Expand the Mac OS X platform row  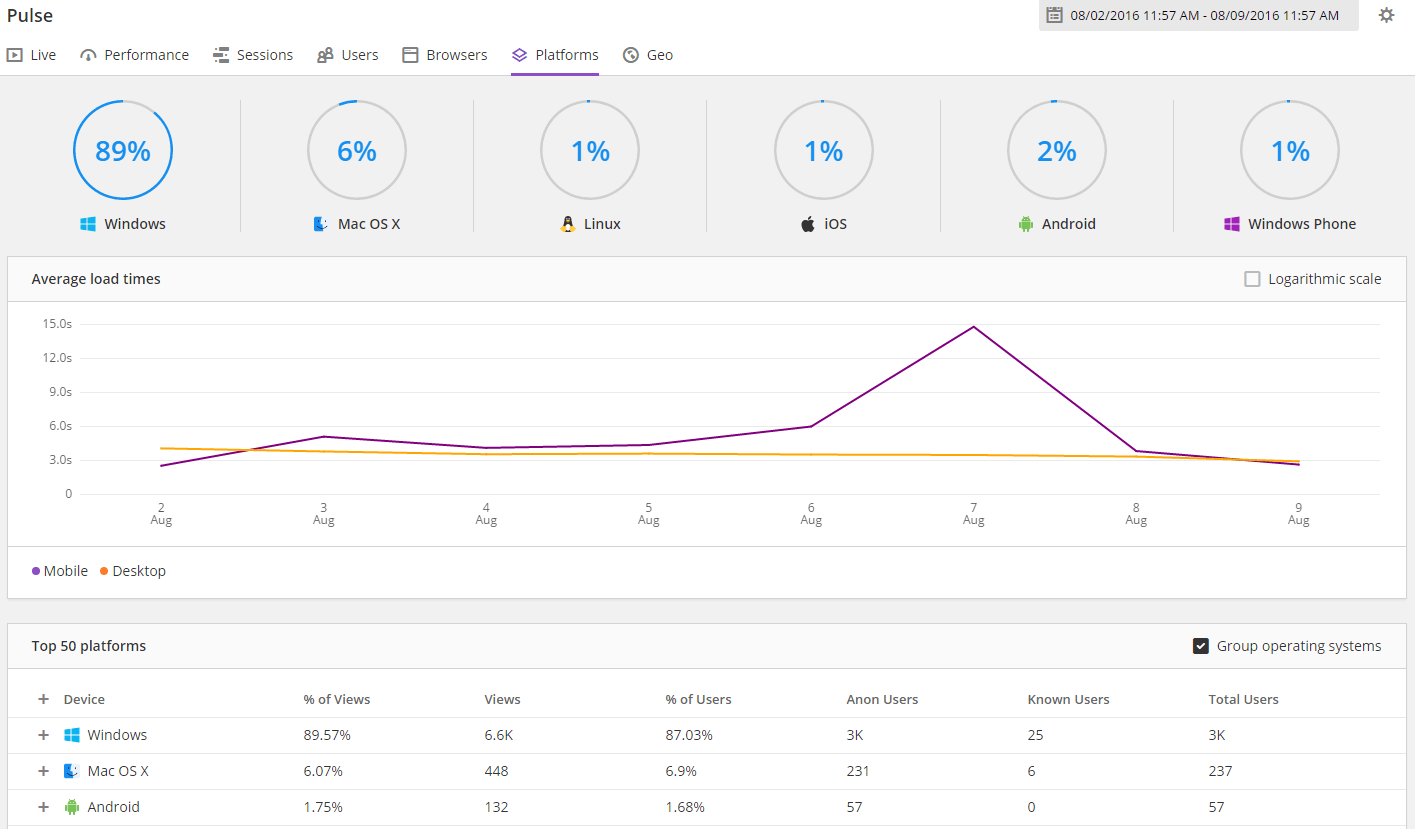coord(43,771)
